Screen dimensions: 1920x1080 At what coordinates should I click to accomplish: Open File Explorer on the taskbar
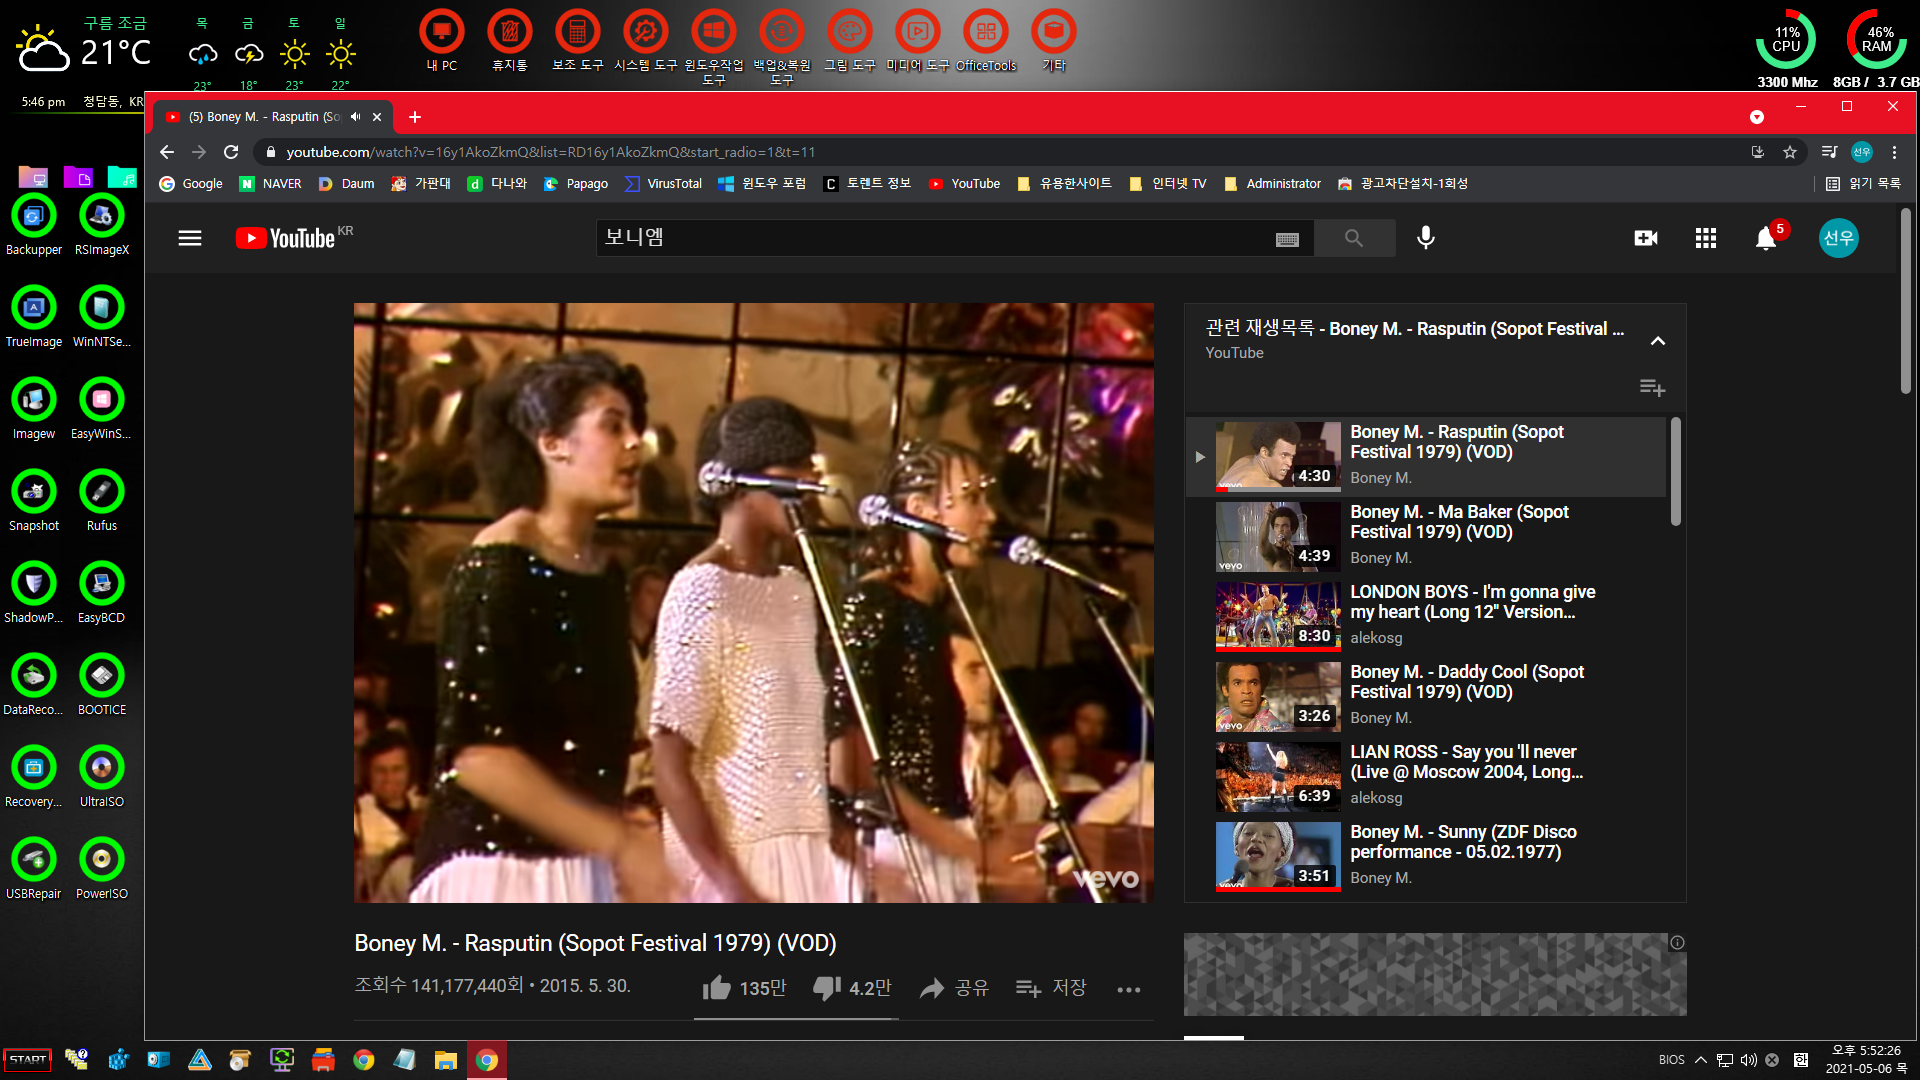[x=445, y=1060]
